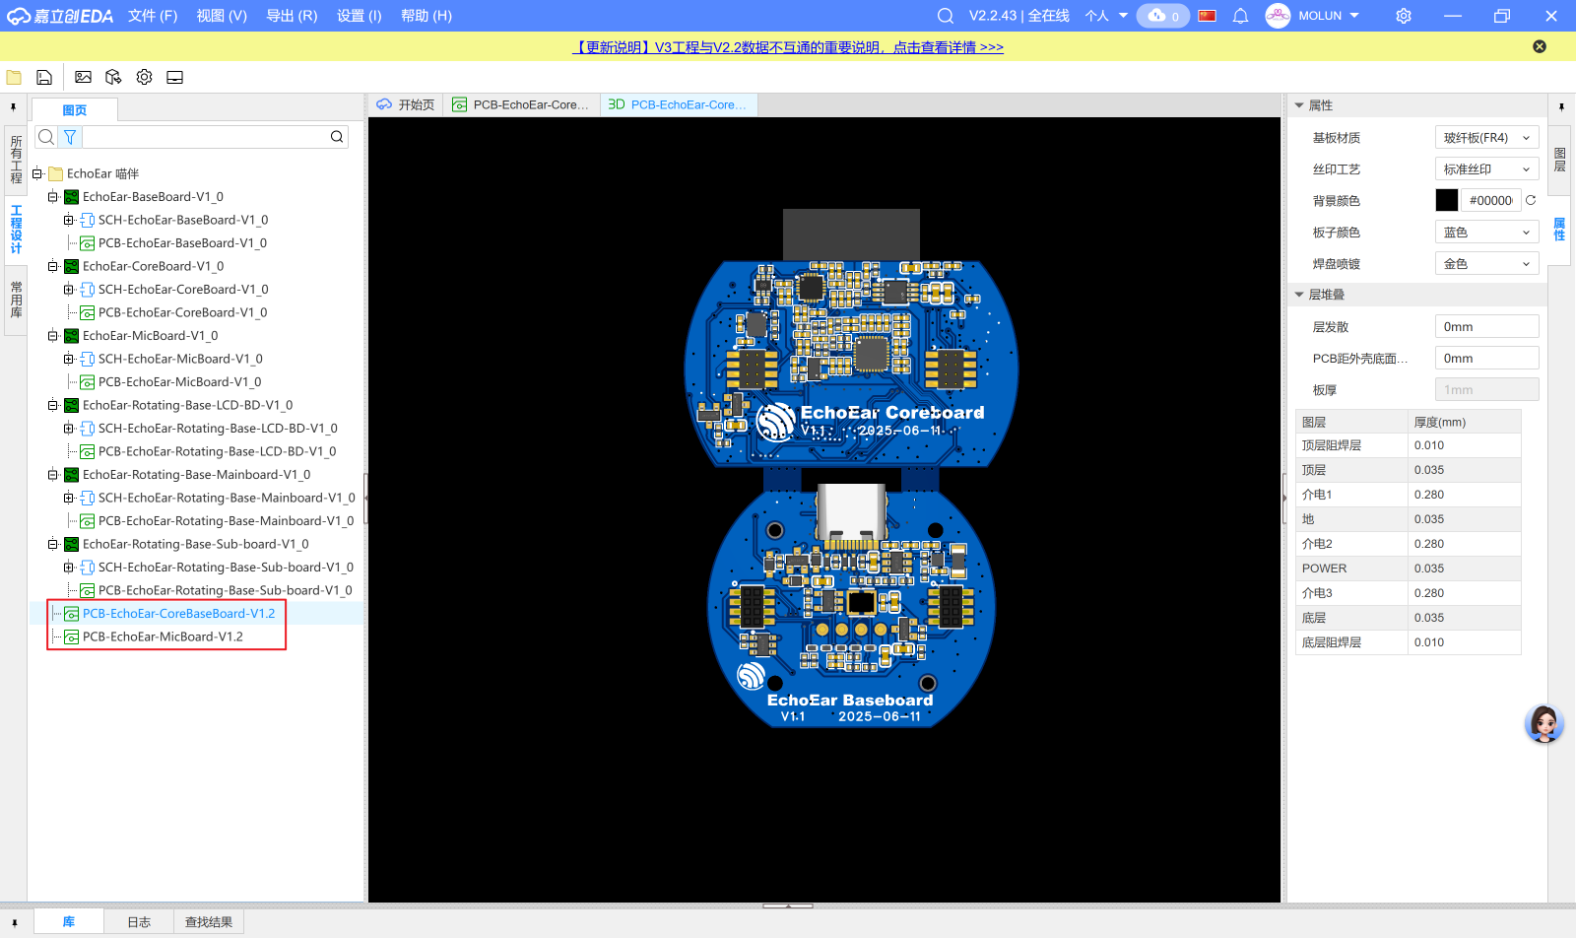Click the 3D model export cube icon

coord(113,77)
